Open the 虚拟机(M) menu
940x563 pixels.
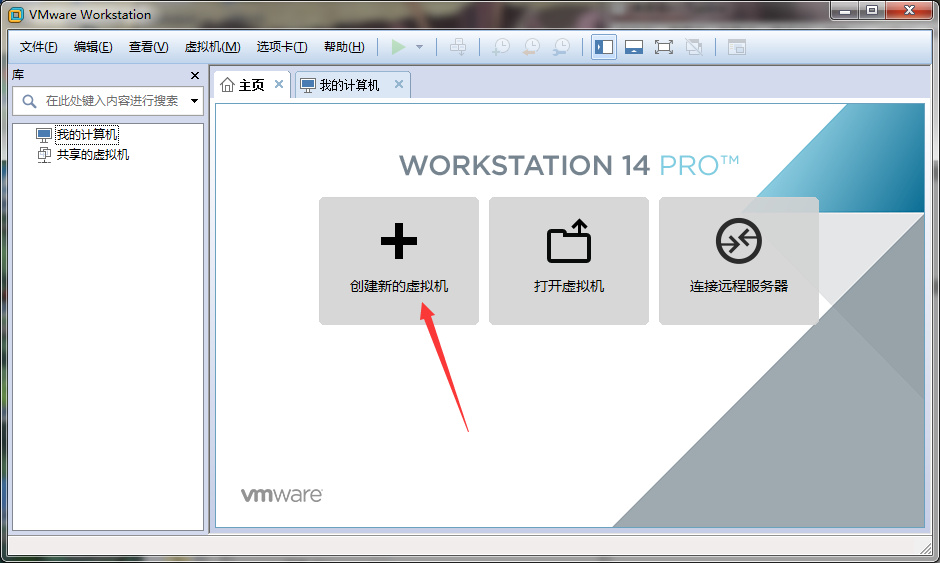[212, 47]
